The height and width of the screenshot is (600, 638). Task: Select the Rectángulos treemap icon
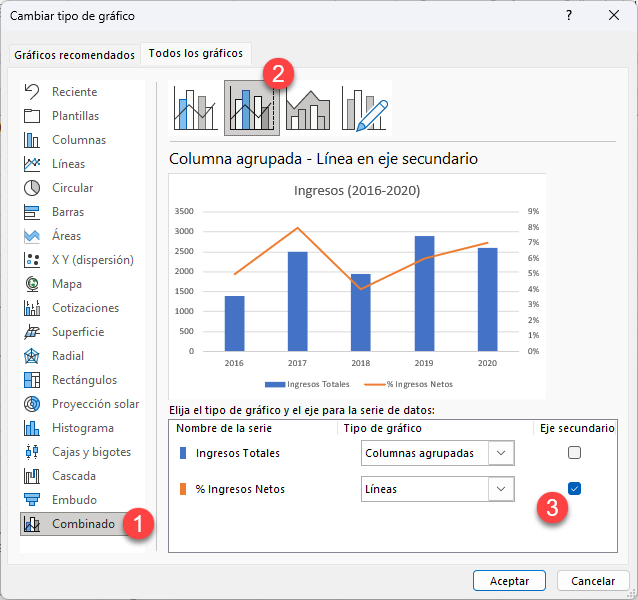[x=32, y=380]
